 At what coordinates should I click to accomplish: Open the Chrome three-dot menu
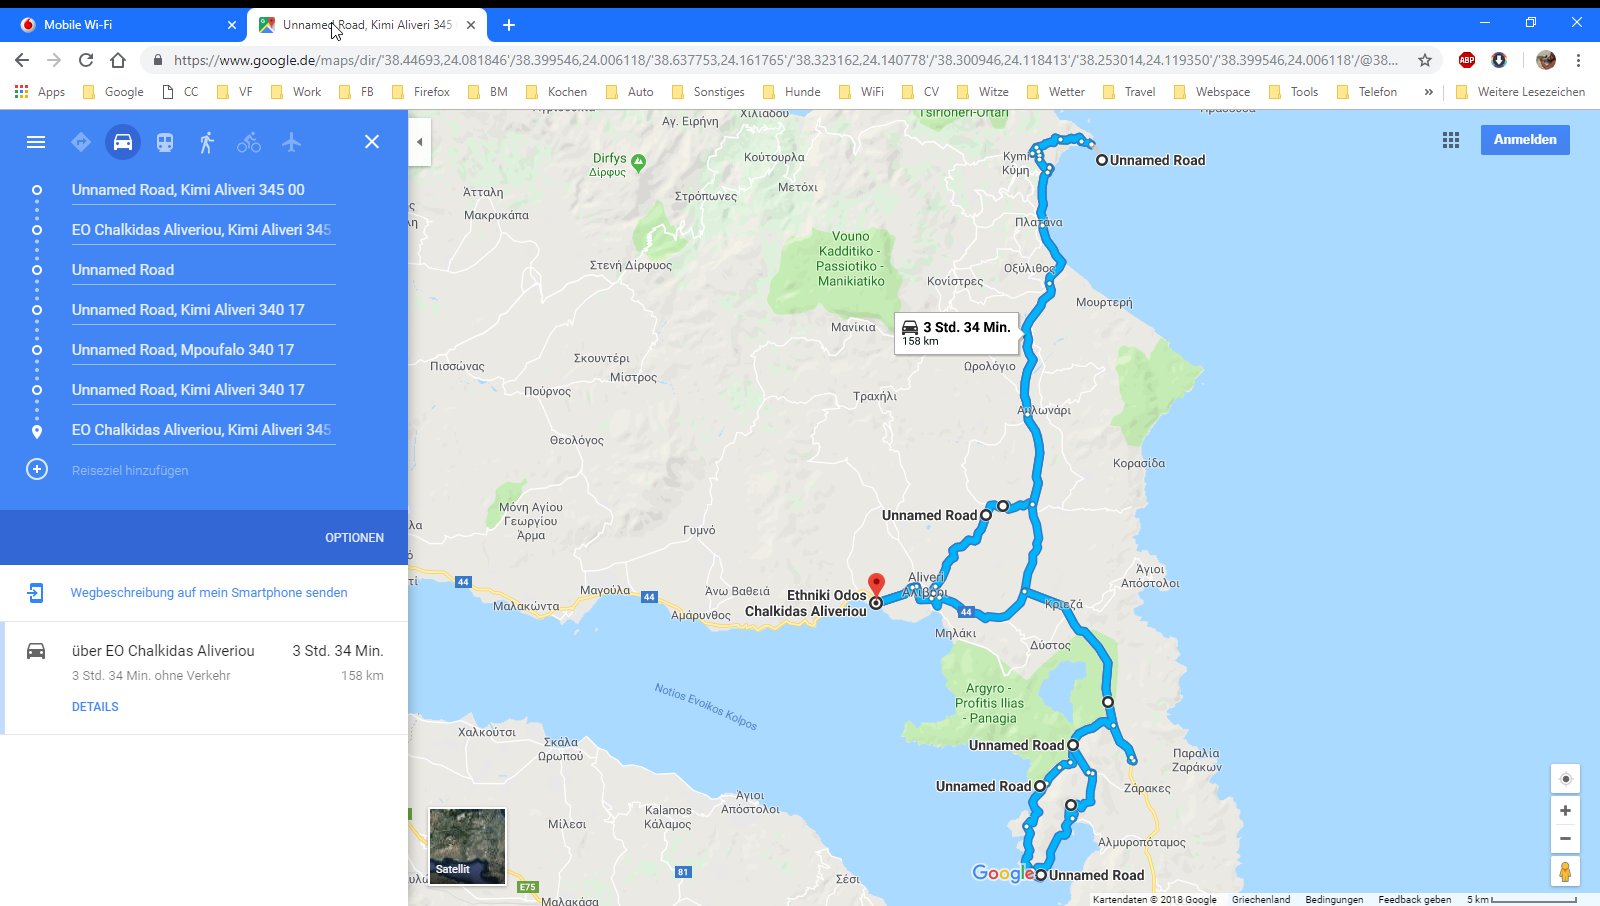pyautogui.click(x=1579, y=60)
